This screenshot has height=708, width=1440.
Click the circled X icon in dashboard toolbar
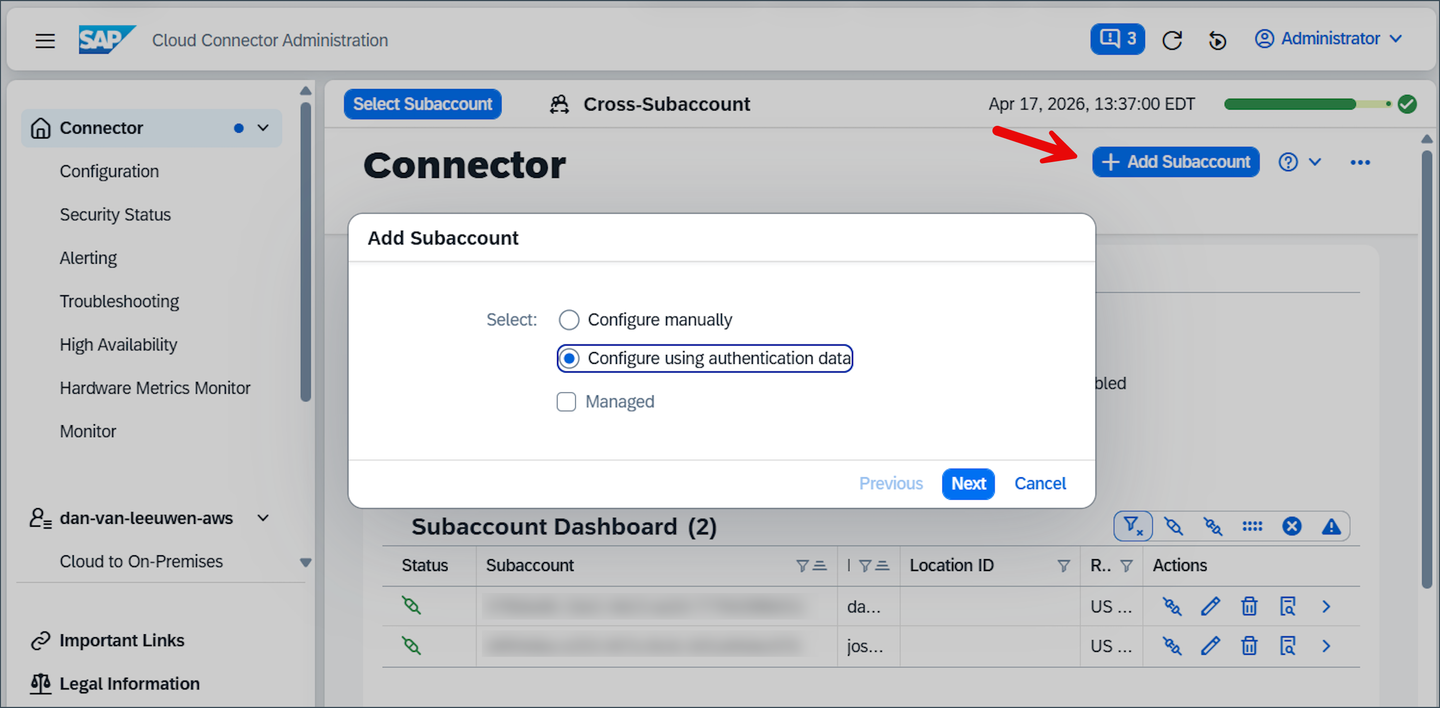coord(1292,526)
